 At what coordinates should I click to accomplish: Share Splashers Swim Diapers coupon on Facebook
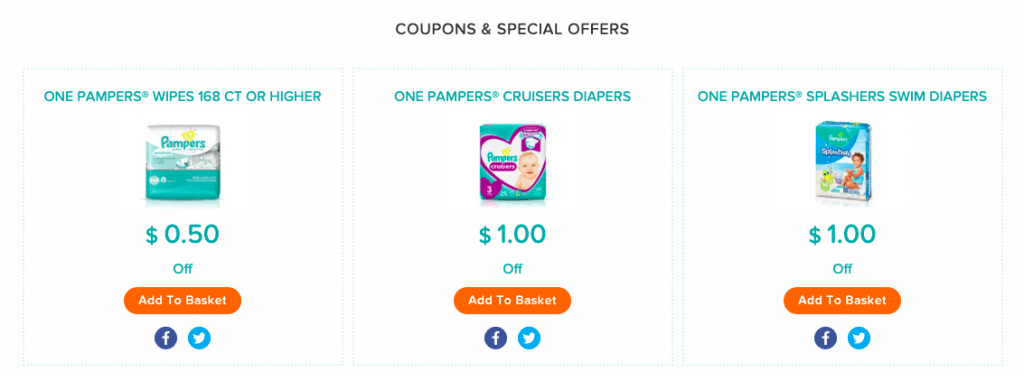pyautogui.click(x=825, y=338)
